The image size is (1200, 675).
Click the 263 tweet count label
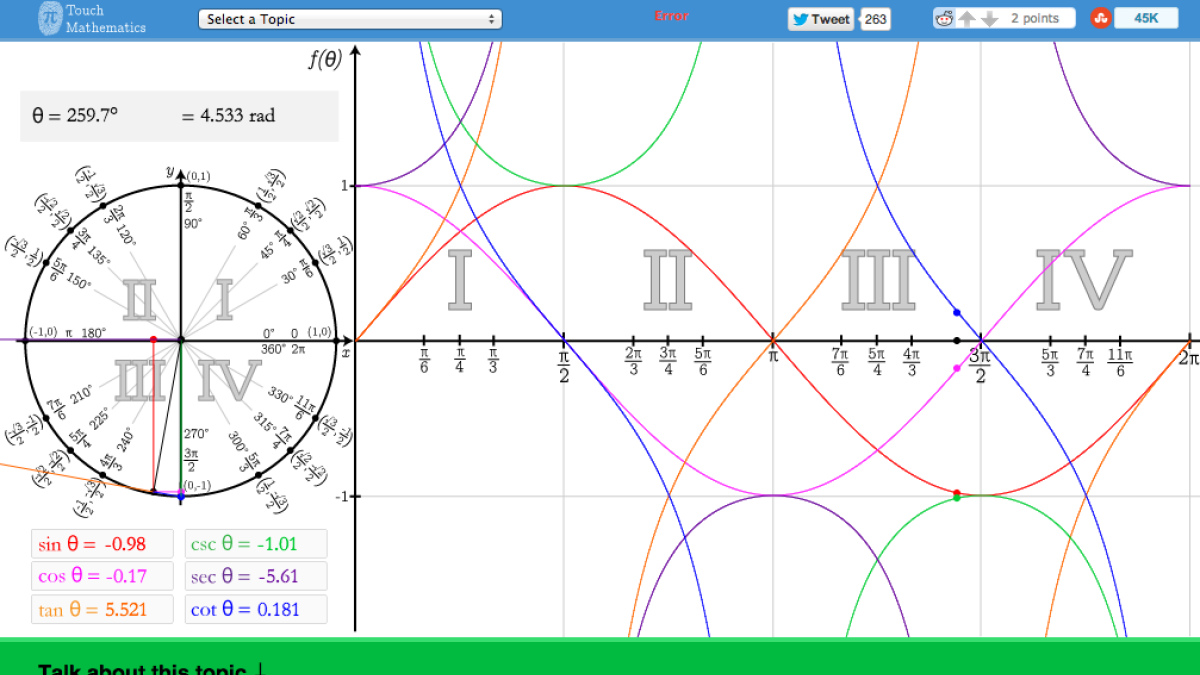click(x=875, y=18)
